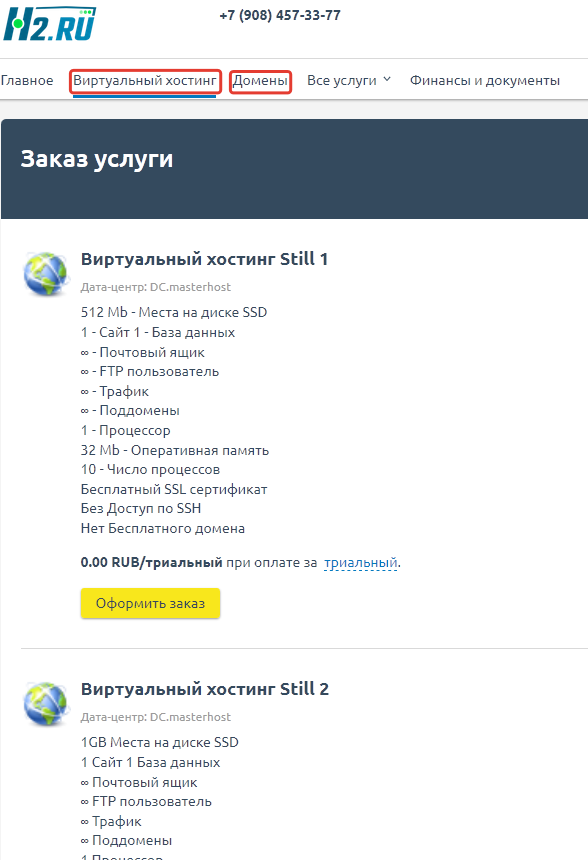Viewport: 588px width, 860px height.
Task: Switch to the Виртуальный хостинг tab
Action: click(x=145, y=81)
